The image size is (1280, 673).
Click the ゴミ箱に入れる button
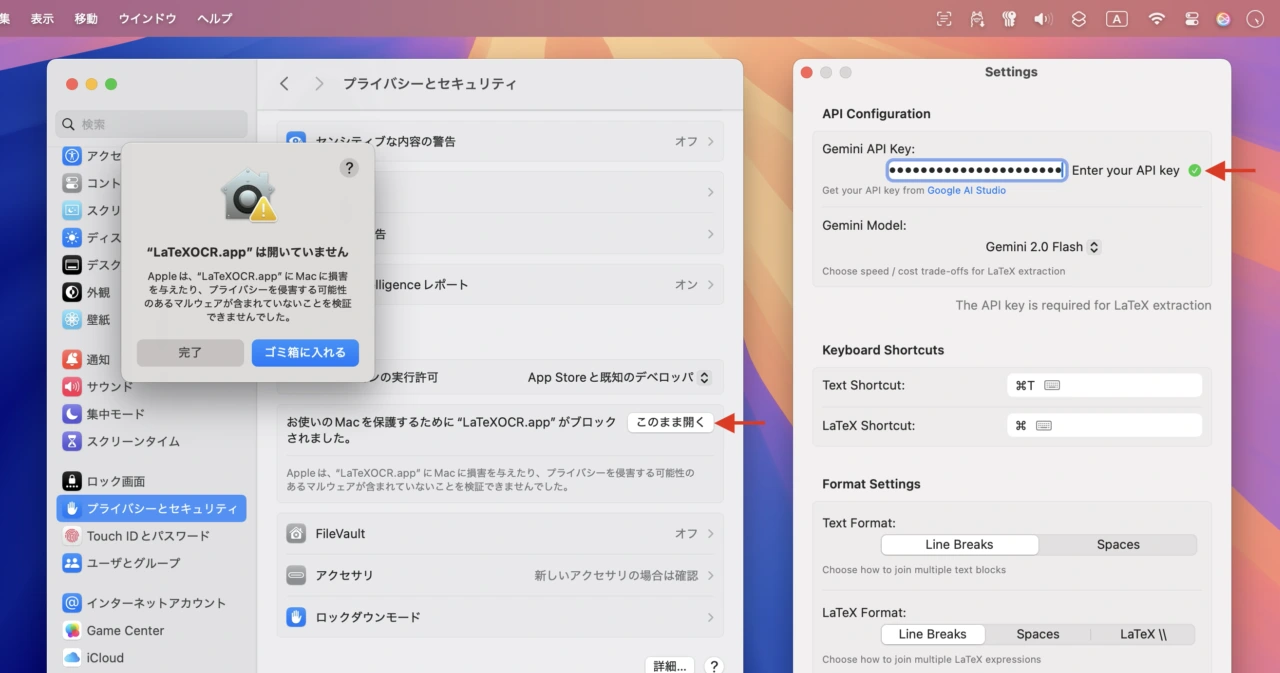tap(305, 353)
